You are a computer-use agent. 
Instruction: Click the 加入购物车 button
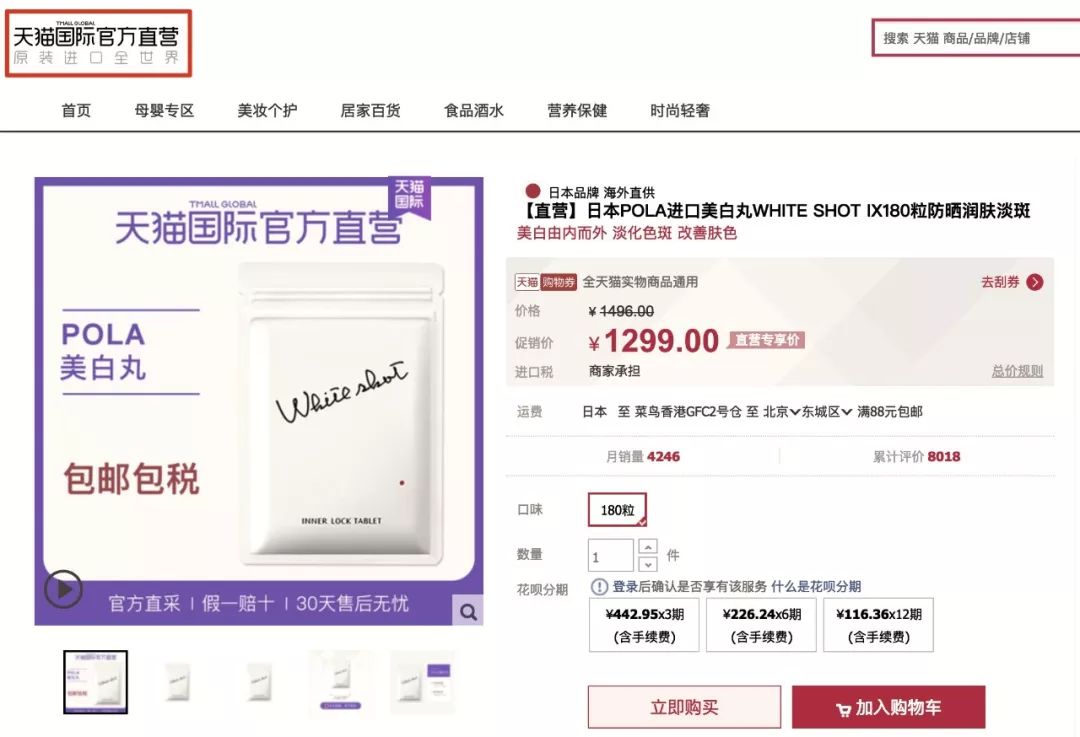(889, 707)
